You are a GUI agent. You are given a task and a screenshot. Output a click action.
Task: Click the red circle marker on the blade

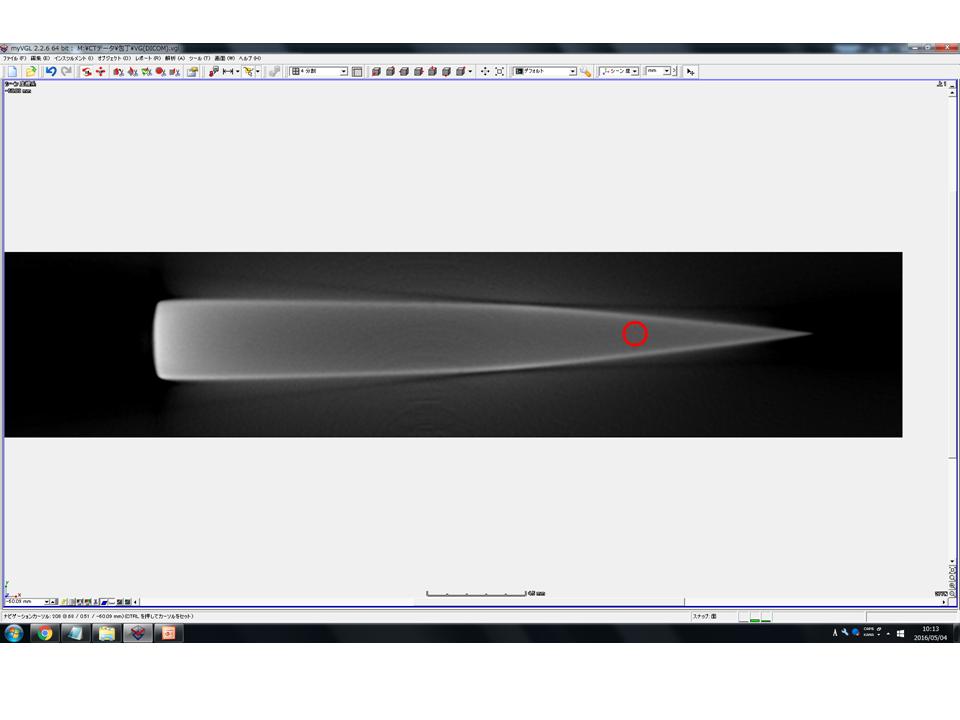635,334
